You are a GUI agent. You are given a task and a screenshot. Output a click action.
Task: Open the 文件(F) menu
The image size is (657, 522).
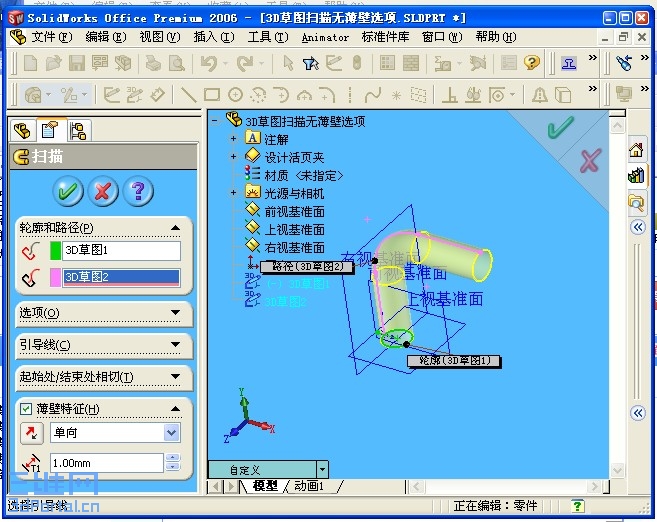pyautogui.click(x=52, y=37)
